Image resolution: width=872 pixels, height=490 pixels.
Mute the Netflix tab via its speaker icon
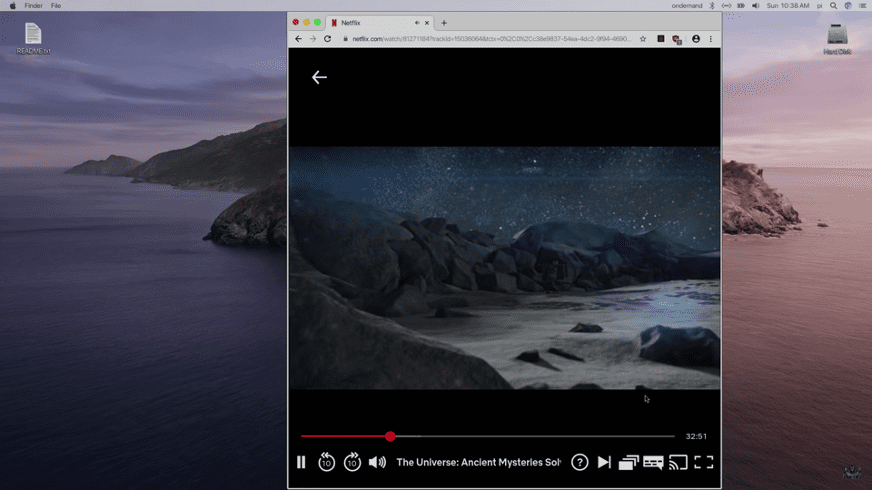(417, 22)
